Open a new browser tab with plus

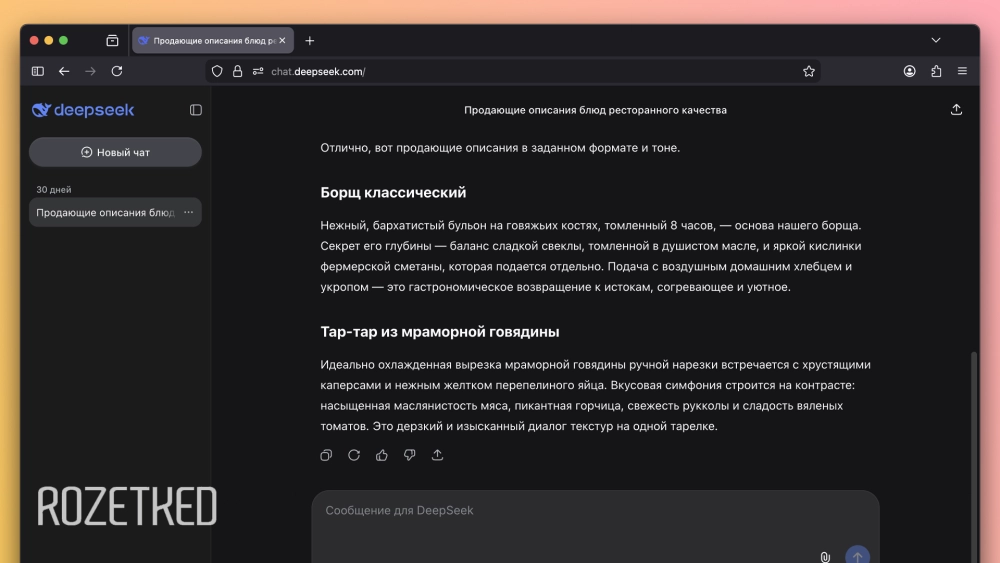coord(310,41)
